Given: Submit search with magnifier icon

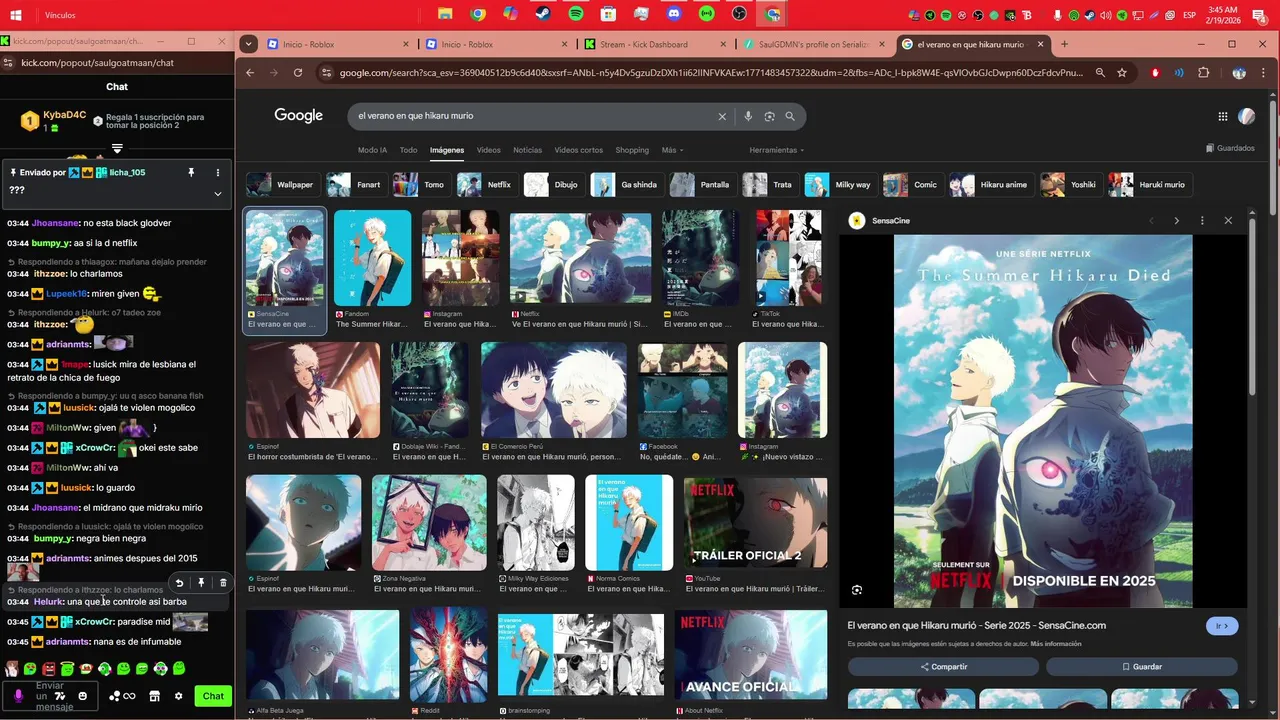Looking at the screenshot, I should point(790,116).
